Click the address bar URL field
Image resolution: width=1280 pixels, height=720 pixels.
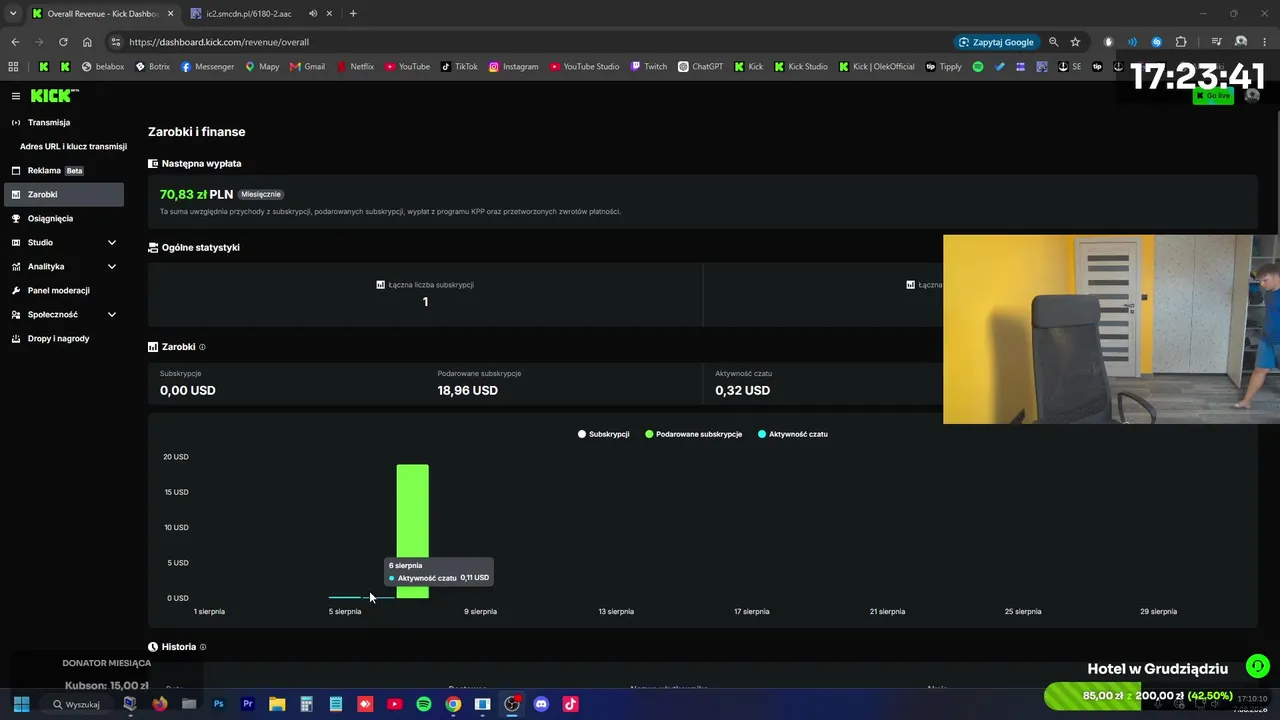[530, 42]
